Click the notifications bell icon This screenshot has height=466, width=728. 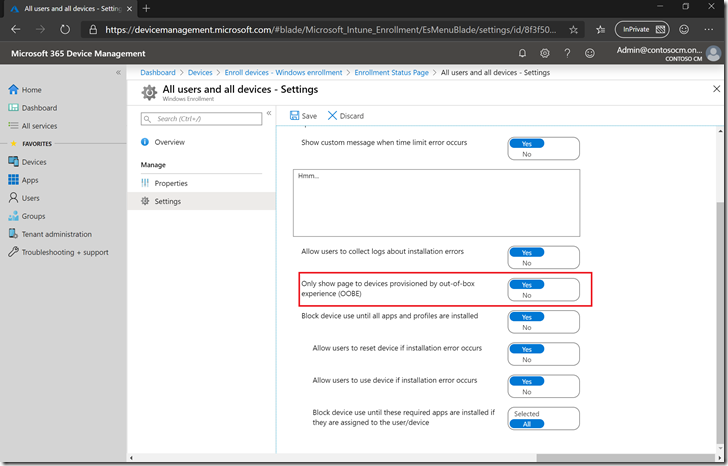coord(522,53)
